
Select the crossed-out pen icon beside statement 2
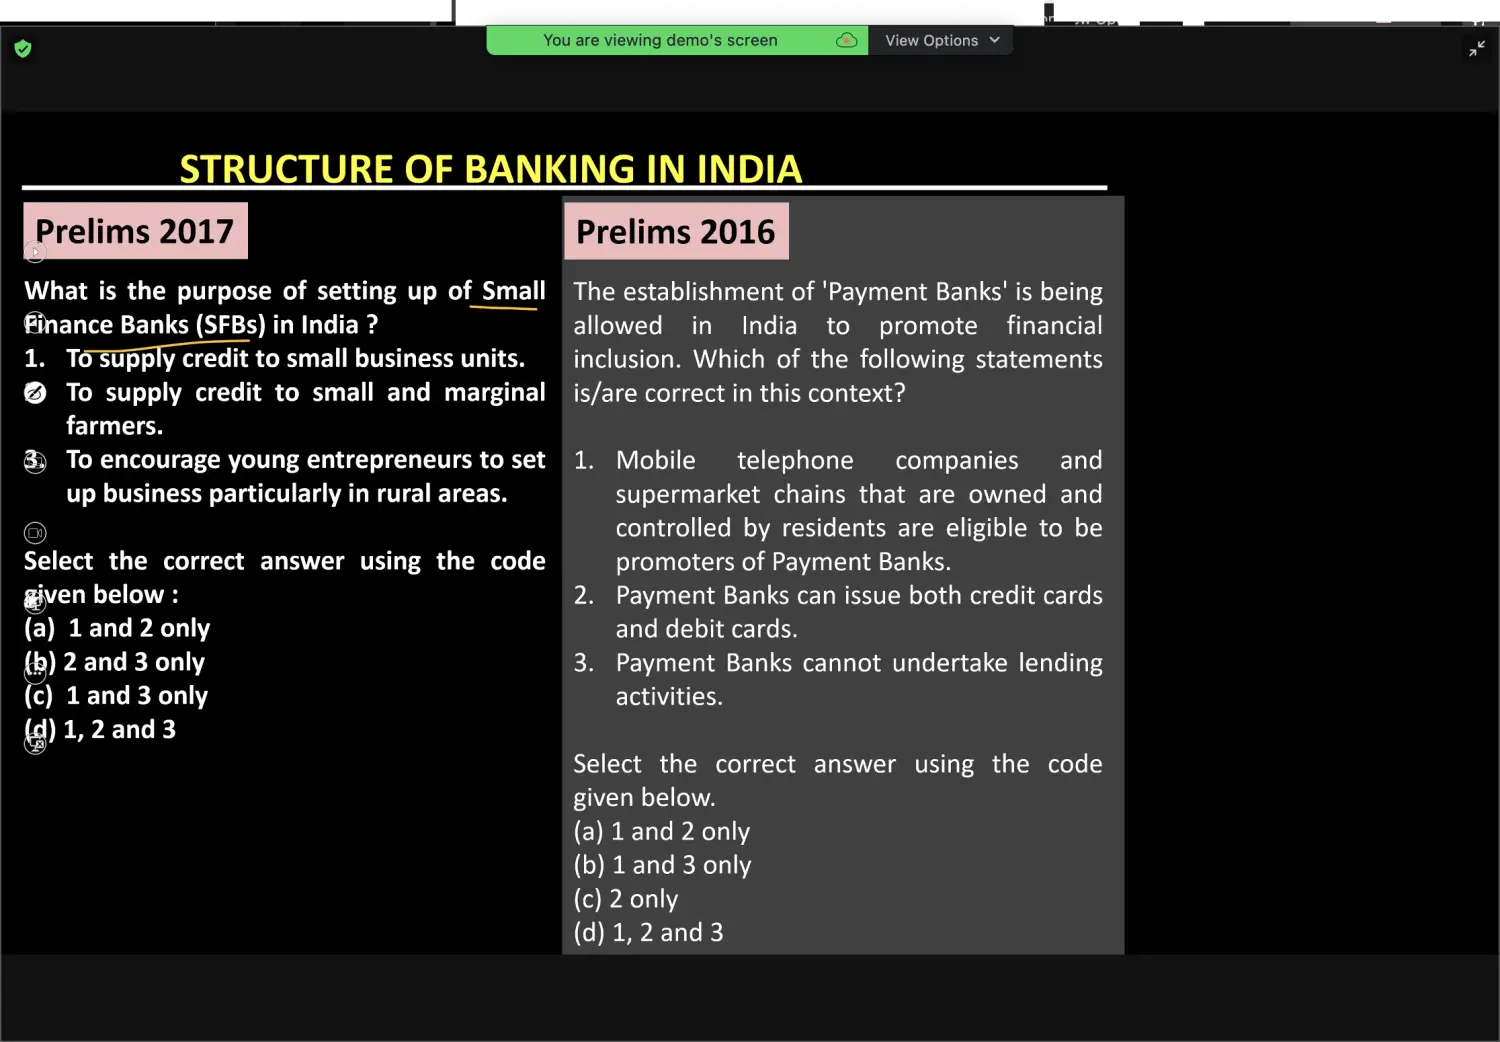(x=35, y=393)
